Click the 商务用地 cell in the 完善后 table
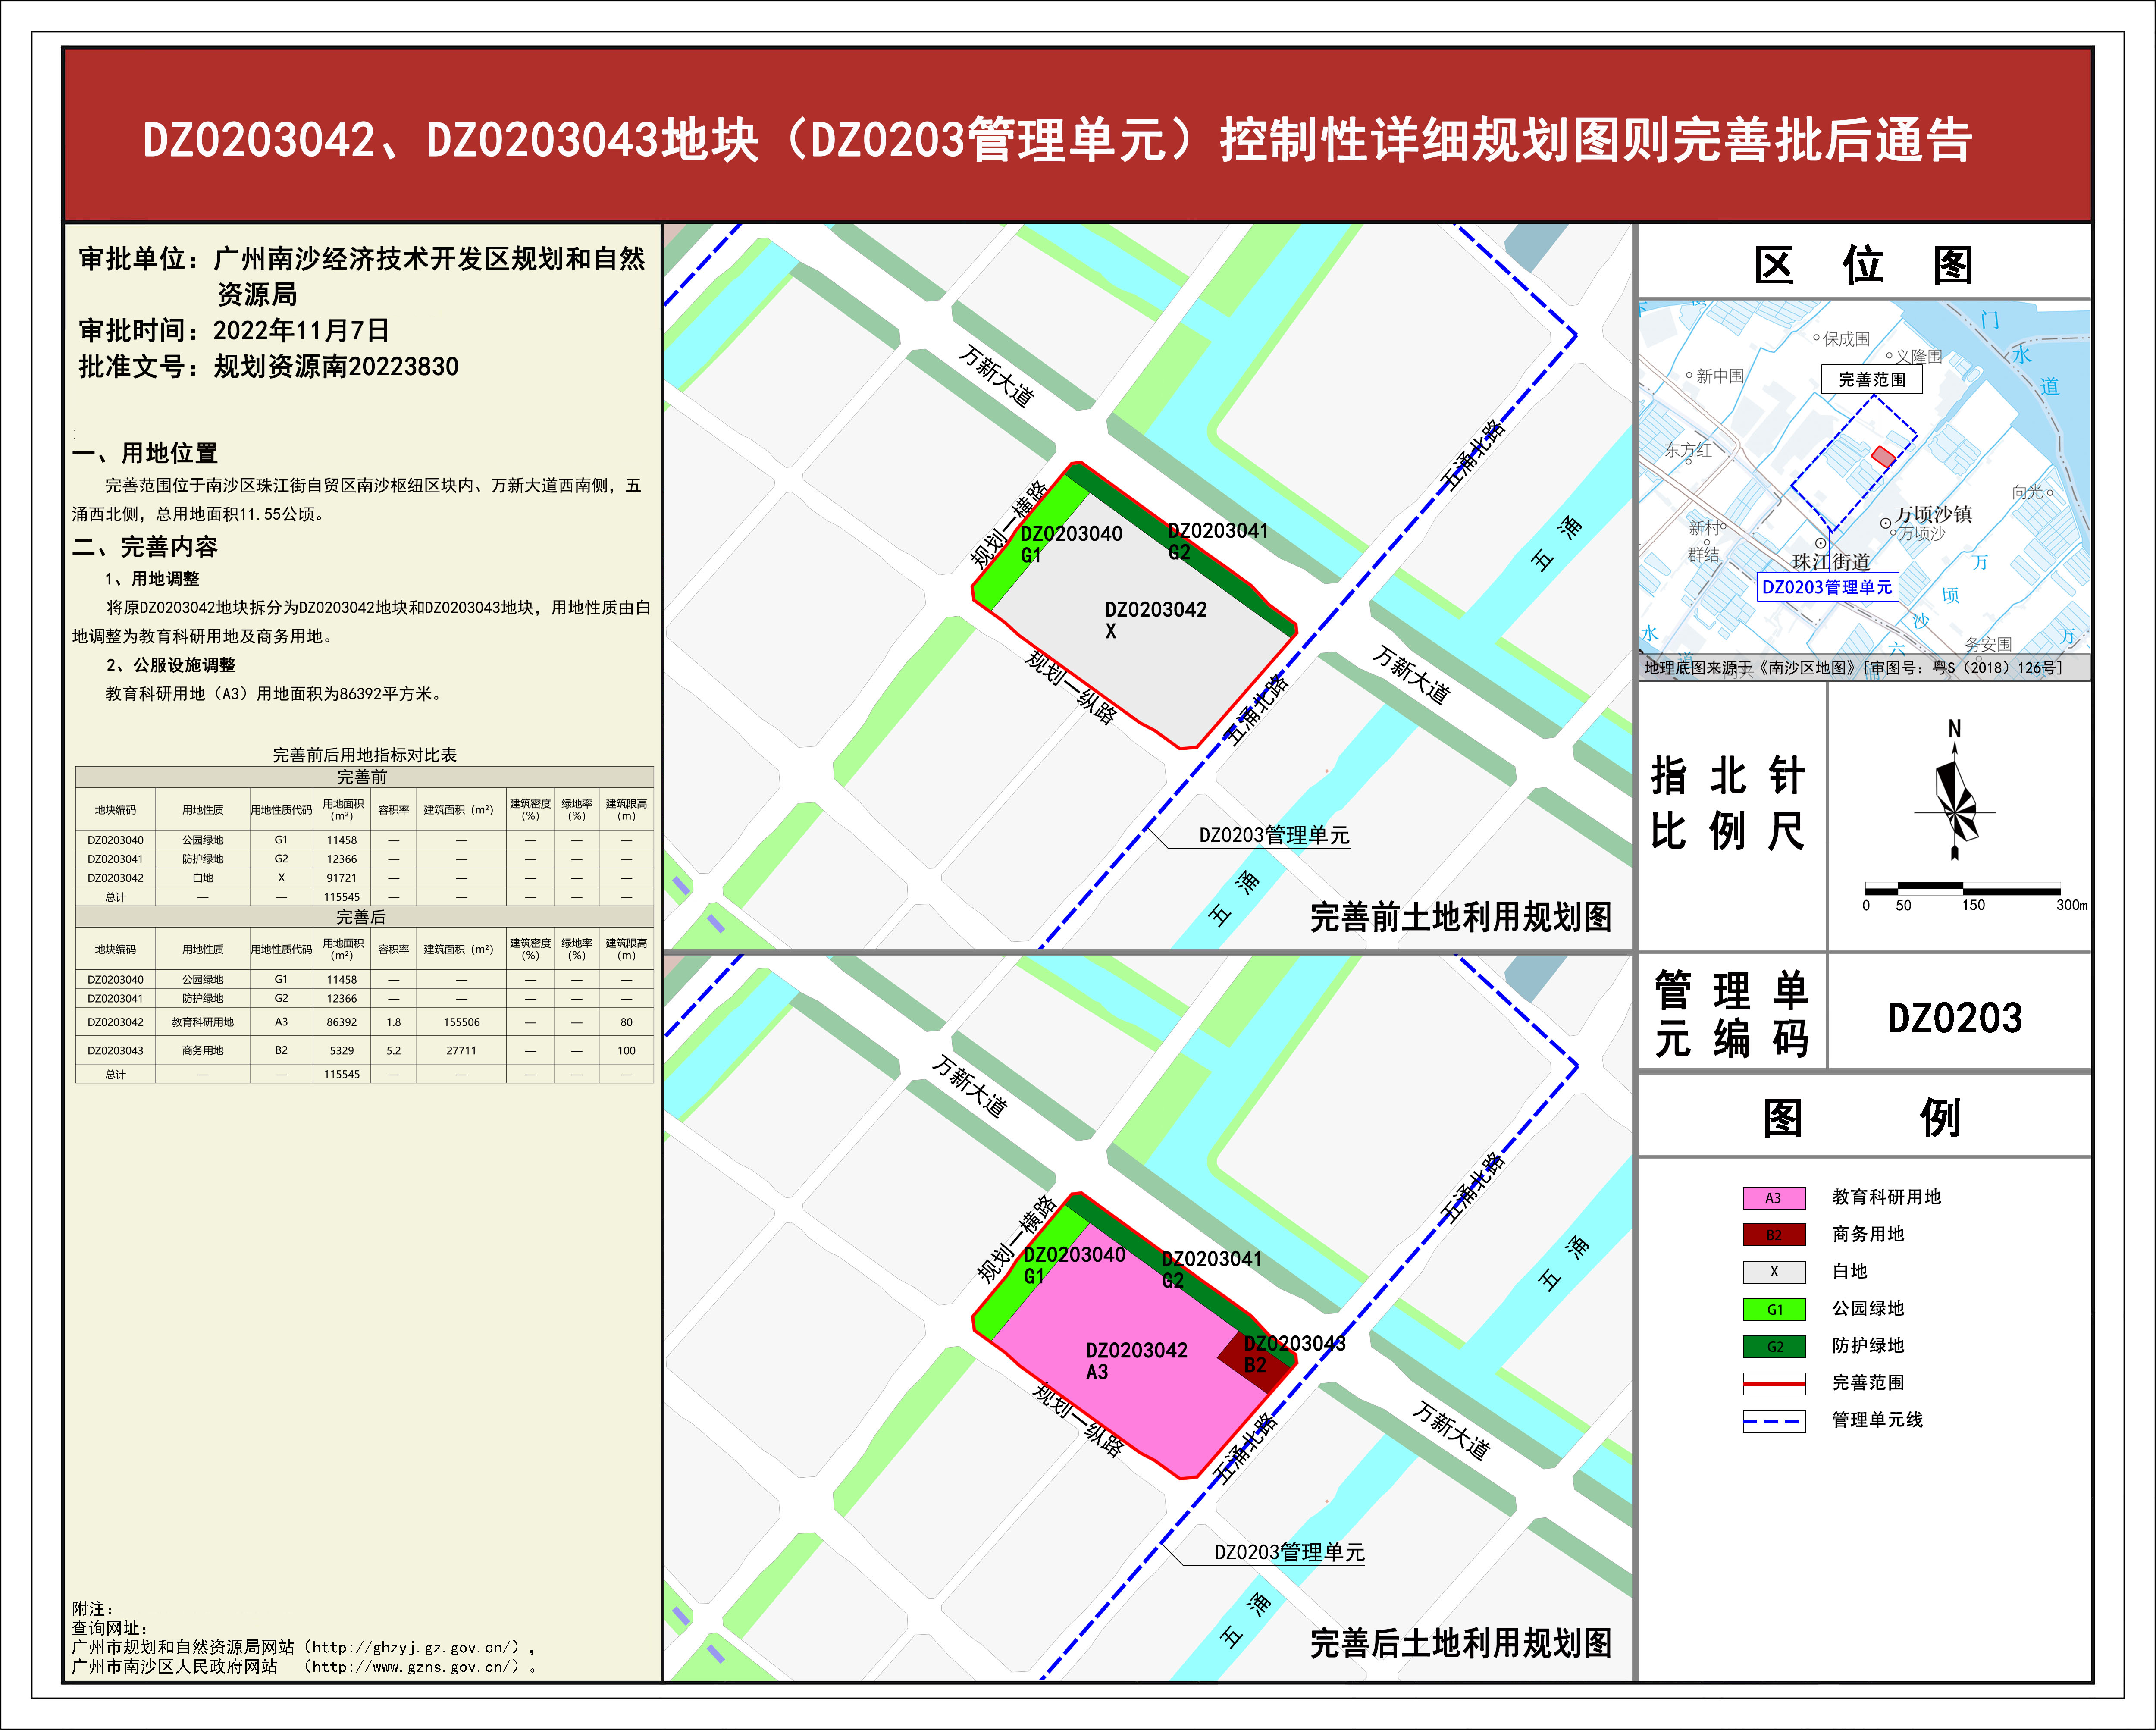The image size is (2156, 1730). click(x=203, y=1051)
